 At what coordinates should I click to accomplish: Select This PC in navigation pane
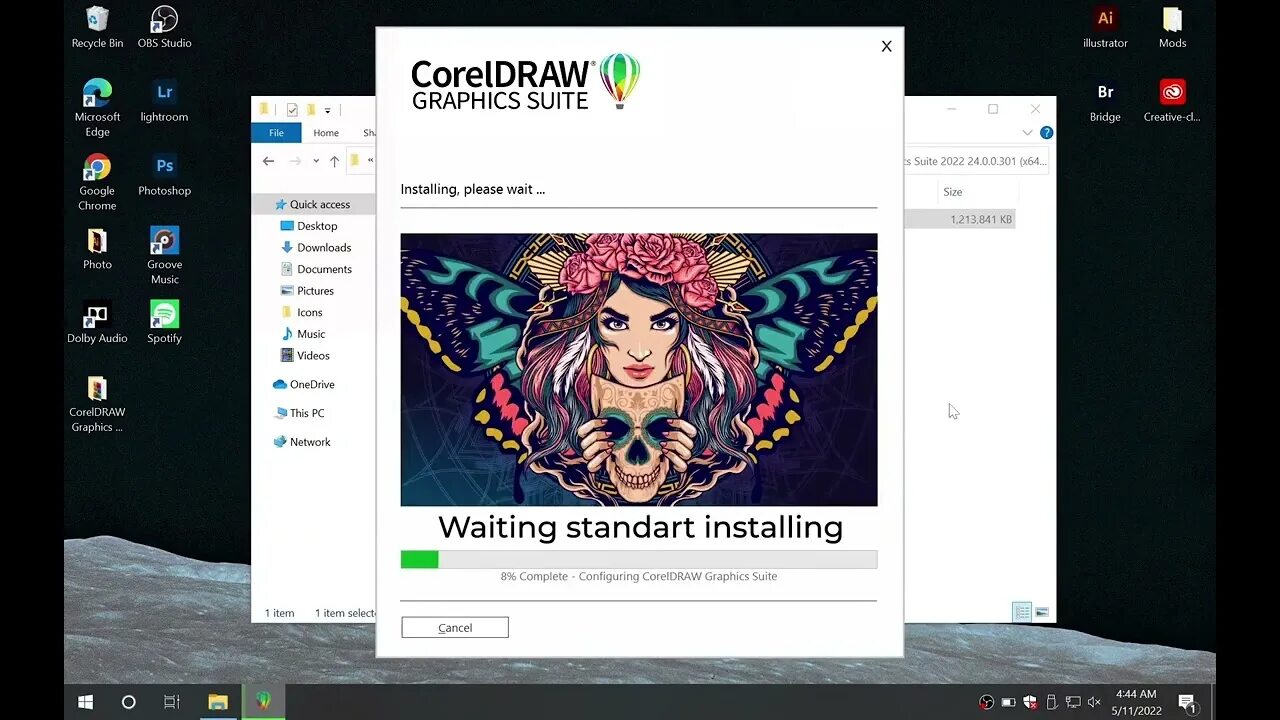pyautogui.click(x=298, y=413)
